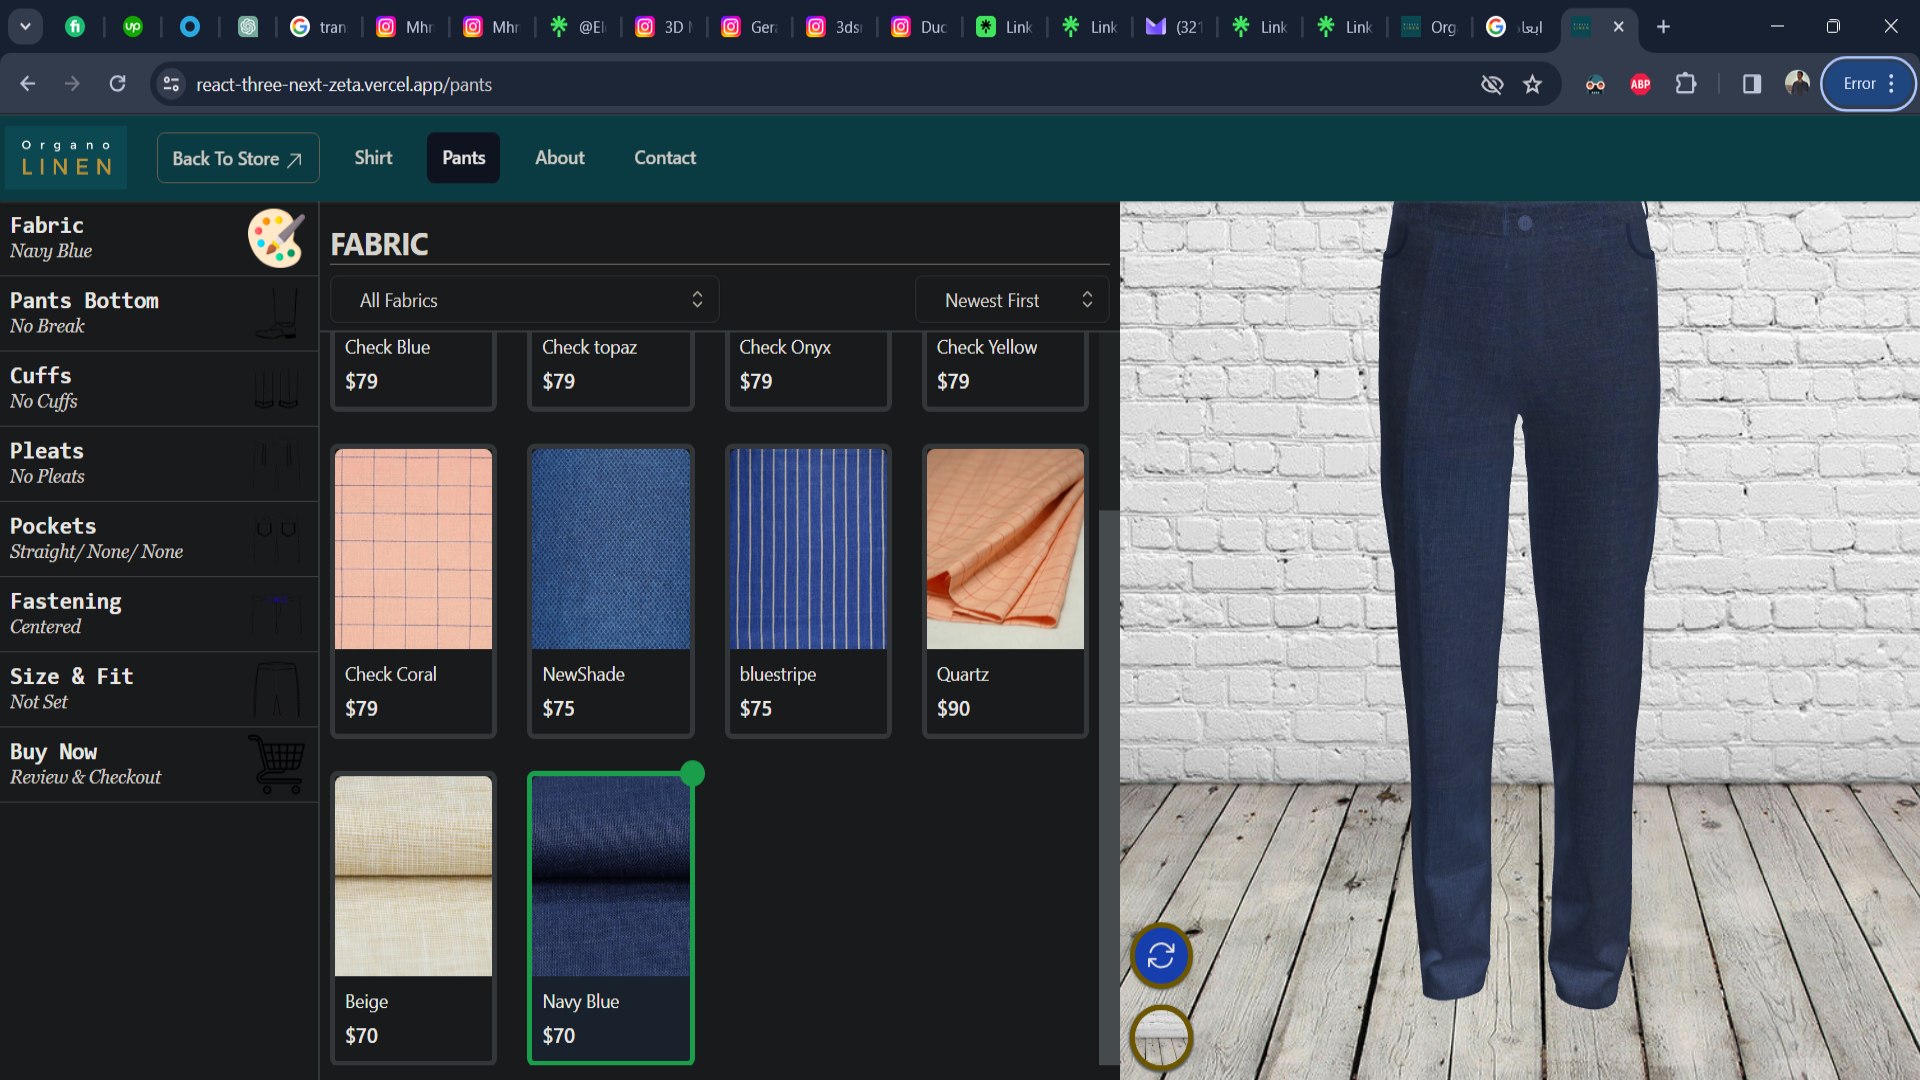1920x1080 pixels.
Task: Close the current browser tab
Action: (x=1618, y=27)
